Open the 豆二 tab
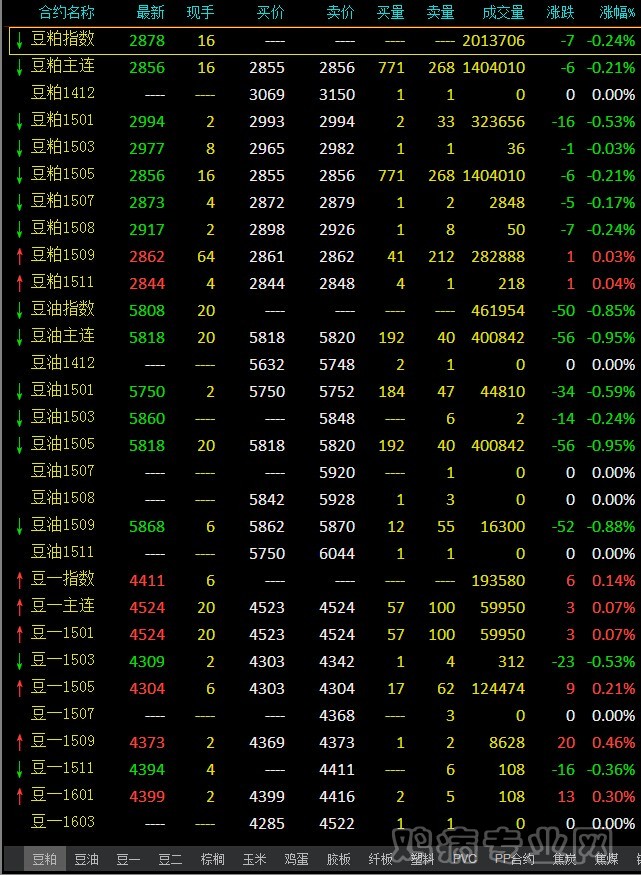The height and width of the screenshot is (875, 641). [170, 859]
